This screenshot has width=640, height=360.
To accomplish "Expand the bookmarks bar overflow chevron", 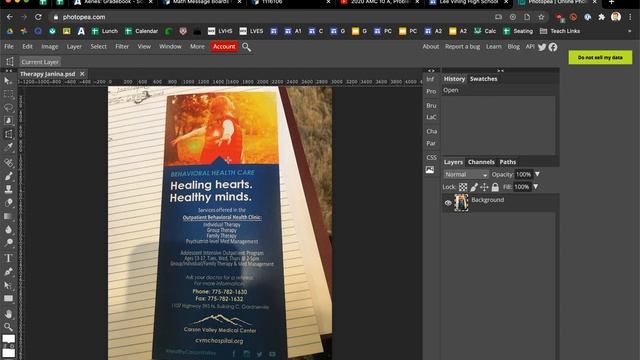I will [629, 31].
